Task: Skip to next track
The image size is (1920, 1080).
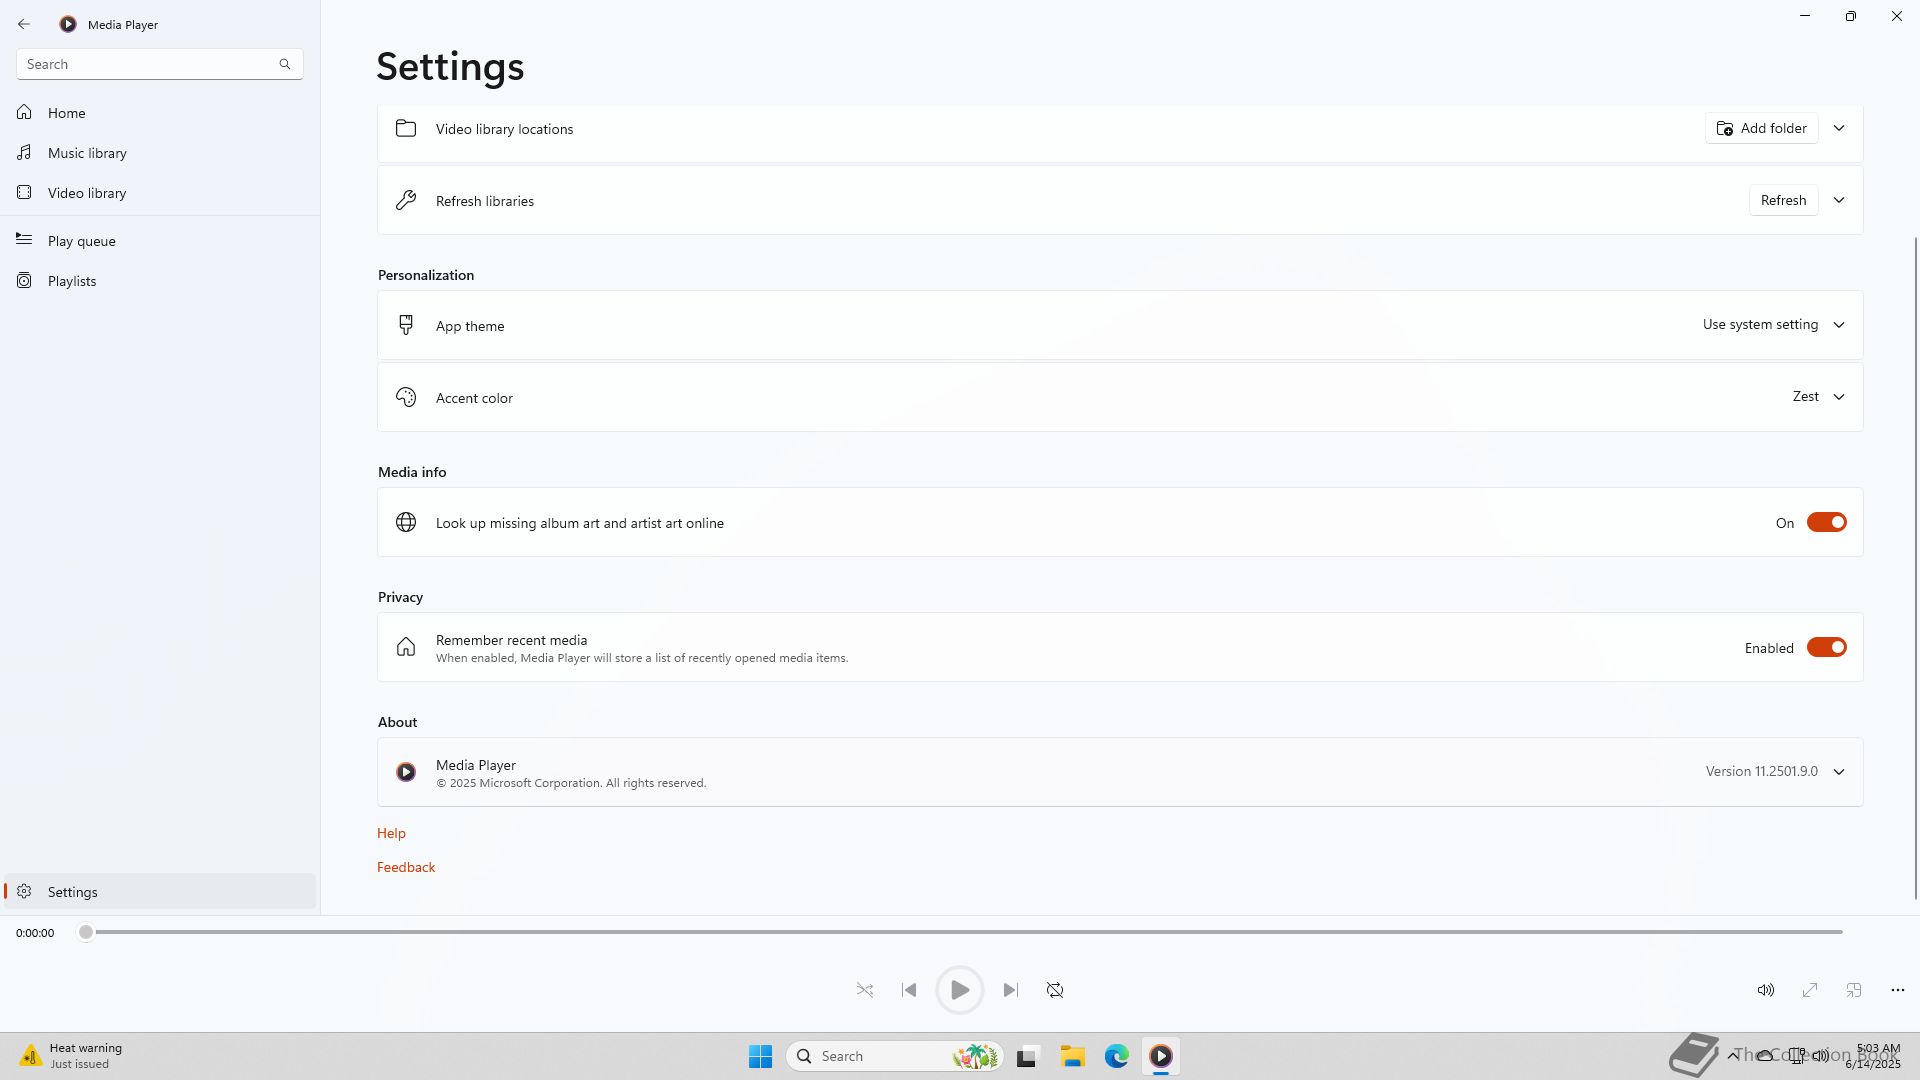Action: [1010, 990]
